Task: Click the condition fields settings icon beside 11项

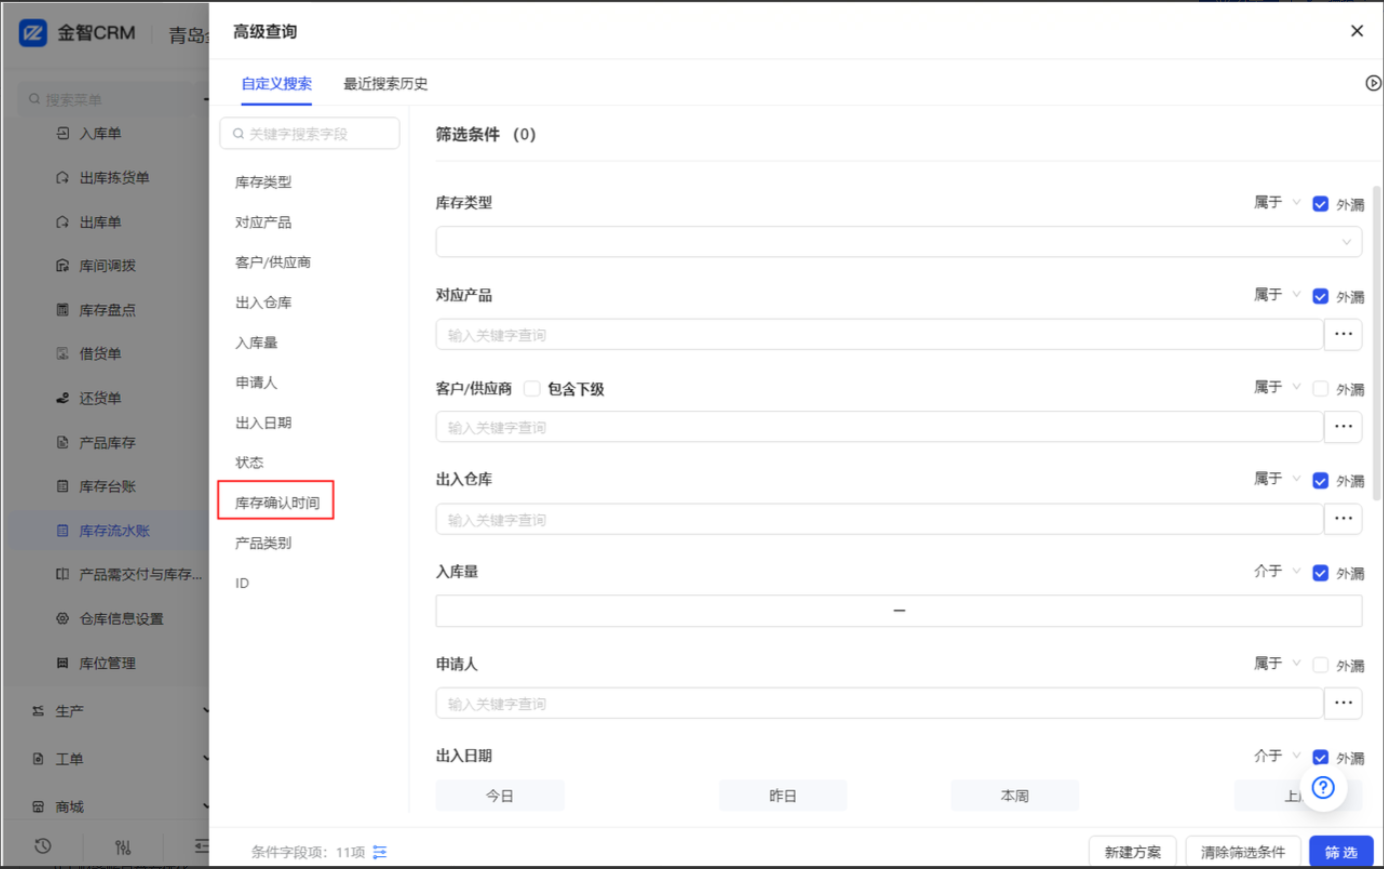Action: coord(380,852)
